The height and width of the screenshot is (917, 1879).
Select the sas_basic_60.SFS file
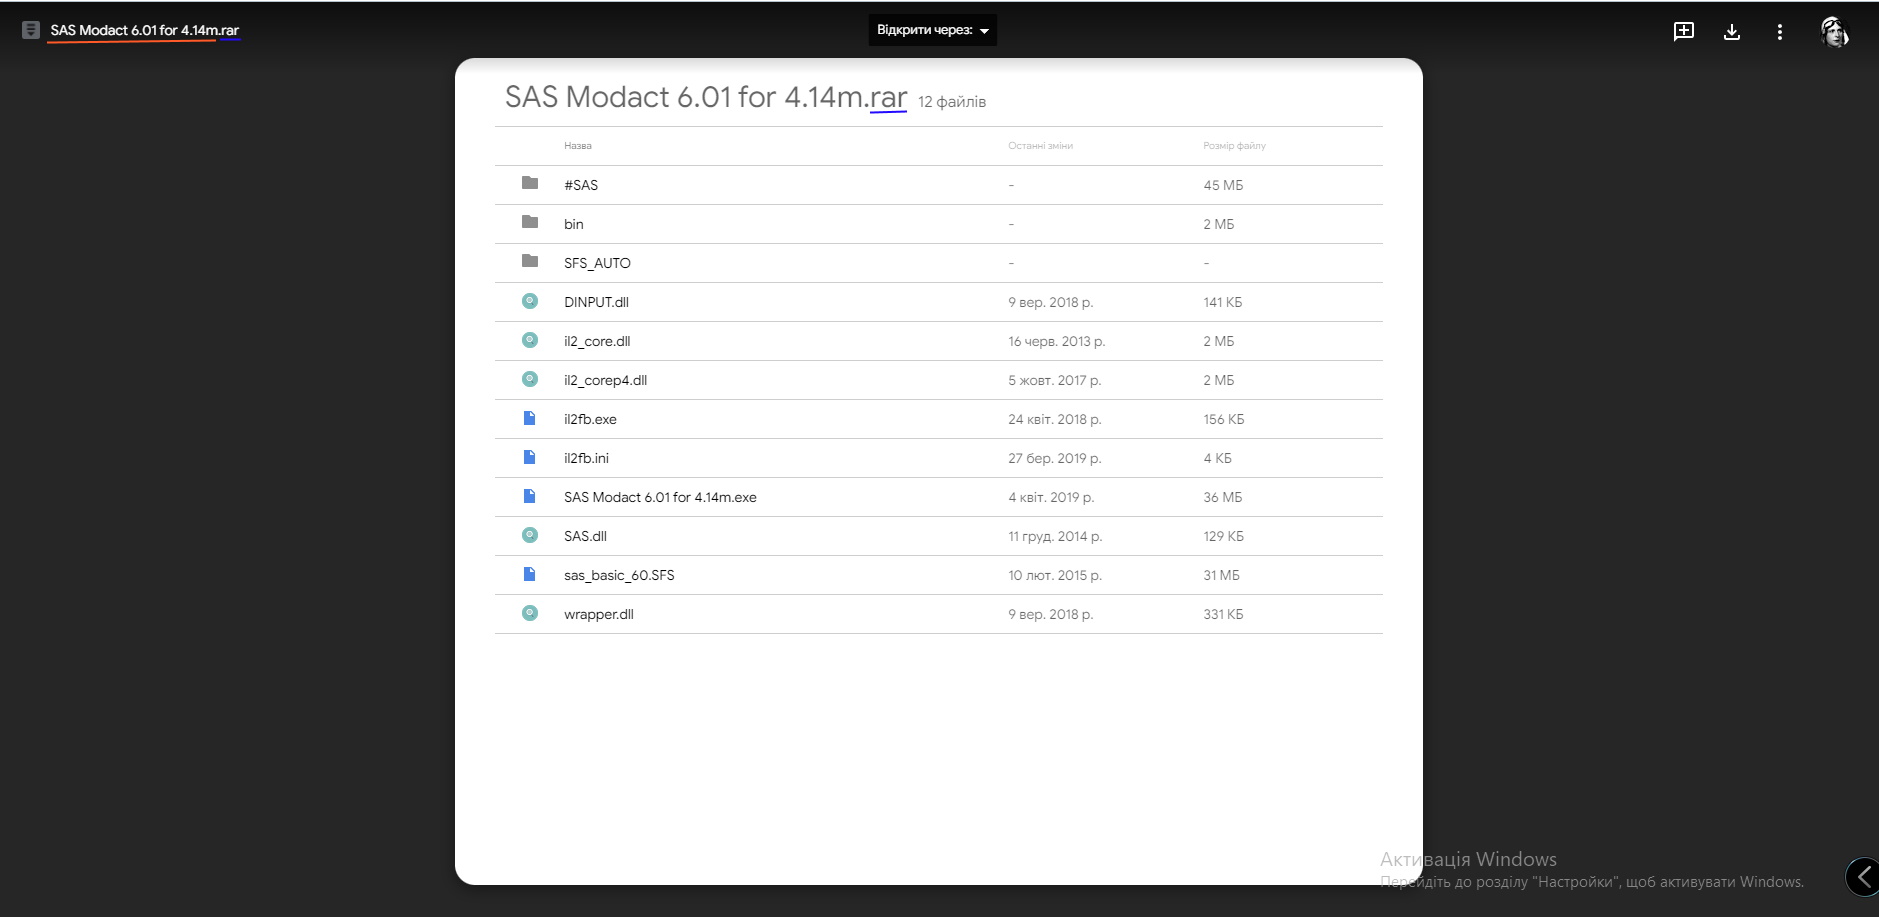(619, 575)
